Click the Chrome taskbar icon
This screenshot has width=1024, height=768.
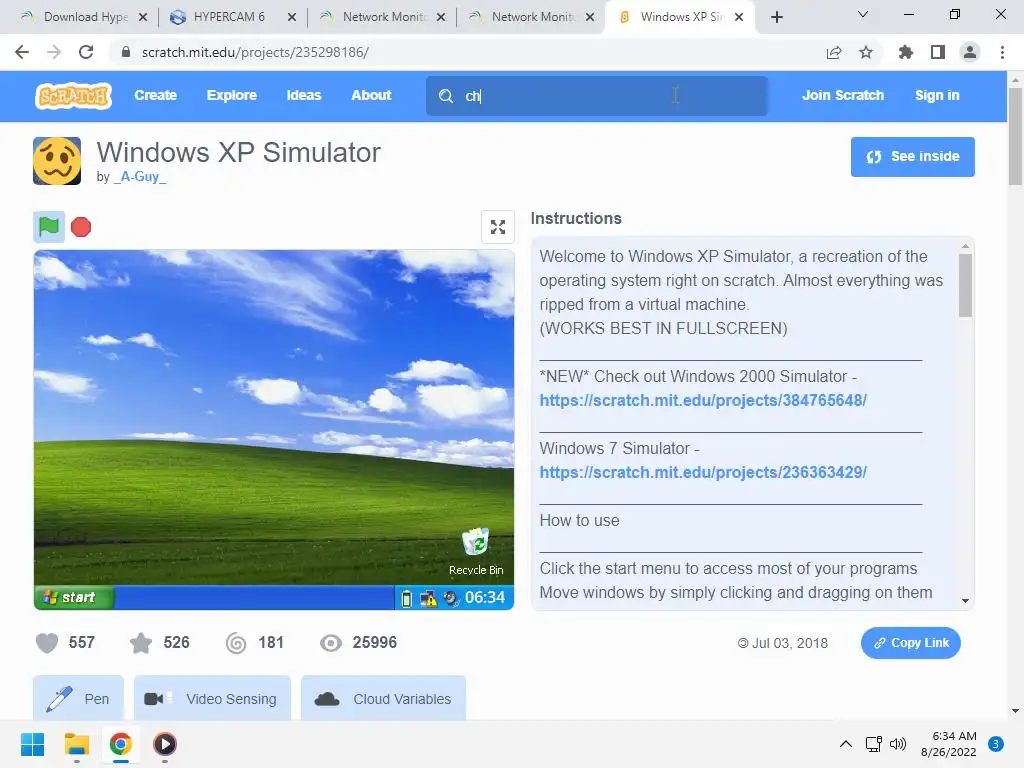point(121,744)
